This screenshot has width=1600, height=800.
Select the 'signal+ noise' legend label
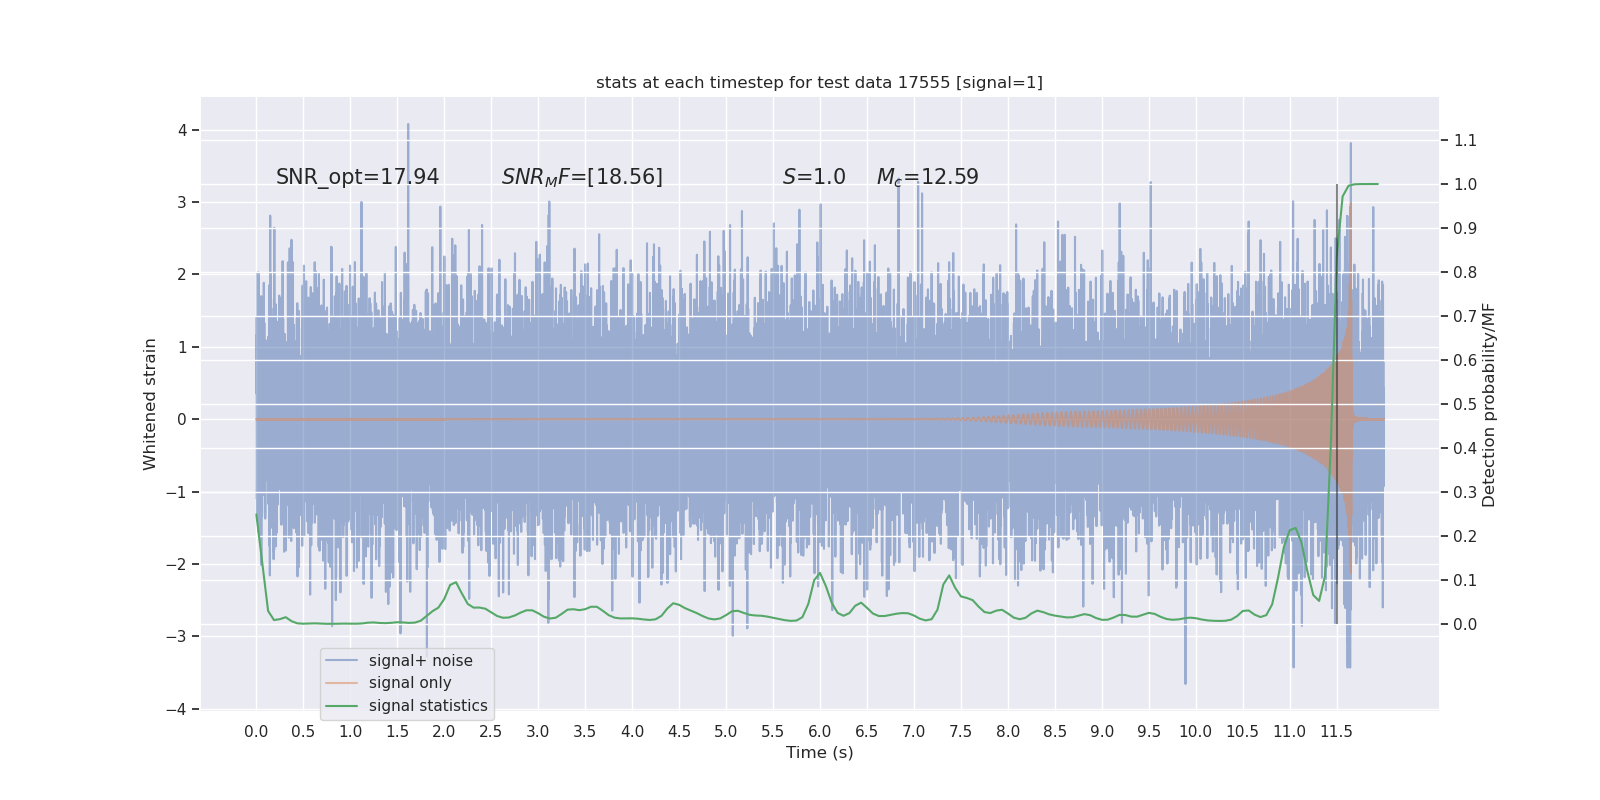point(420,661)
